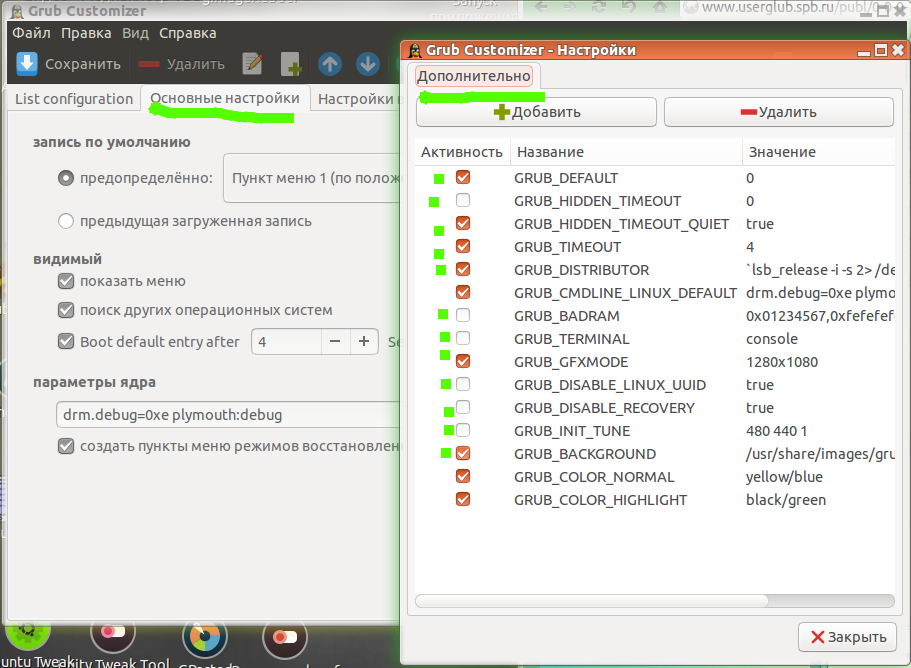The height and width of the screenshot is (668, 911).
Task: Click the red minus icon next to Удалить in toolbar
Action: pos(149,64)
